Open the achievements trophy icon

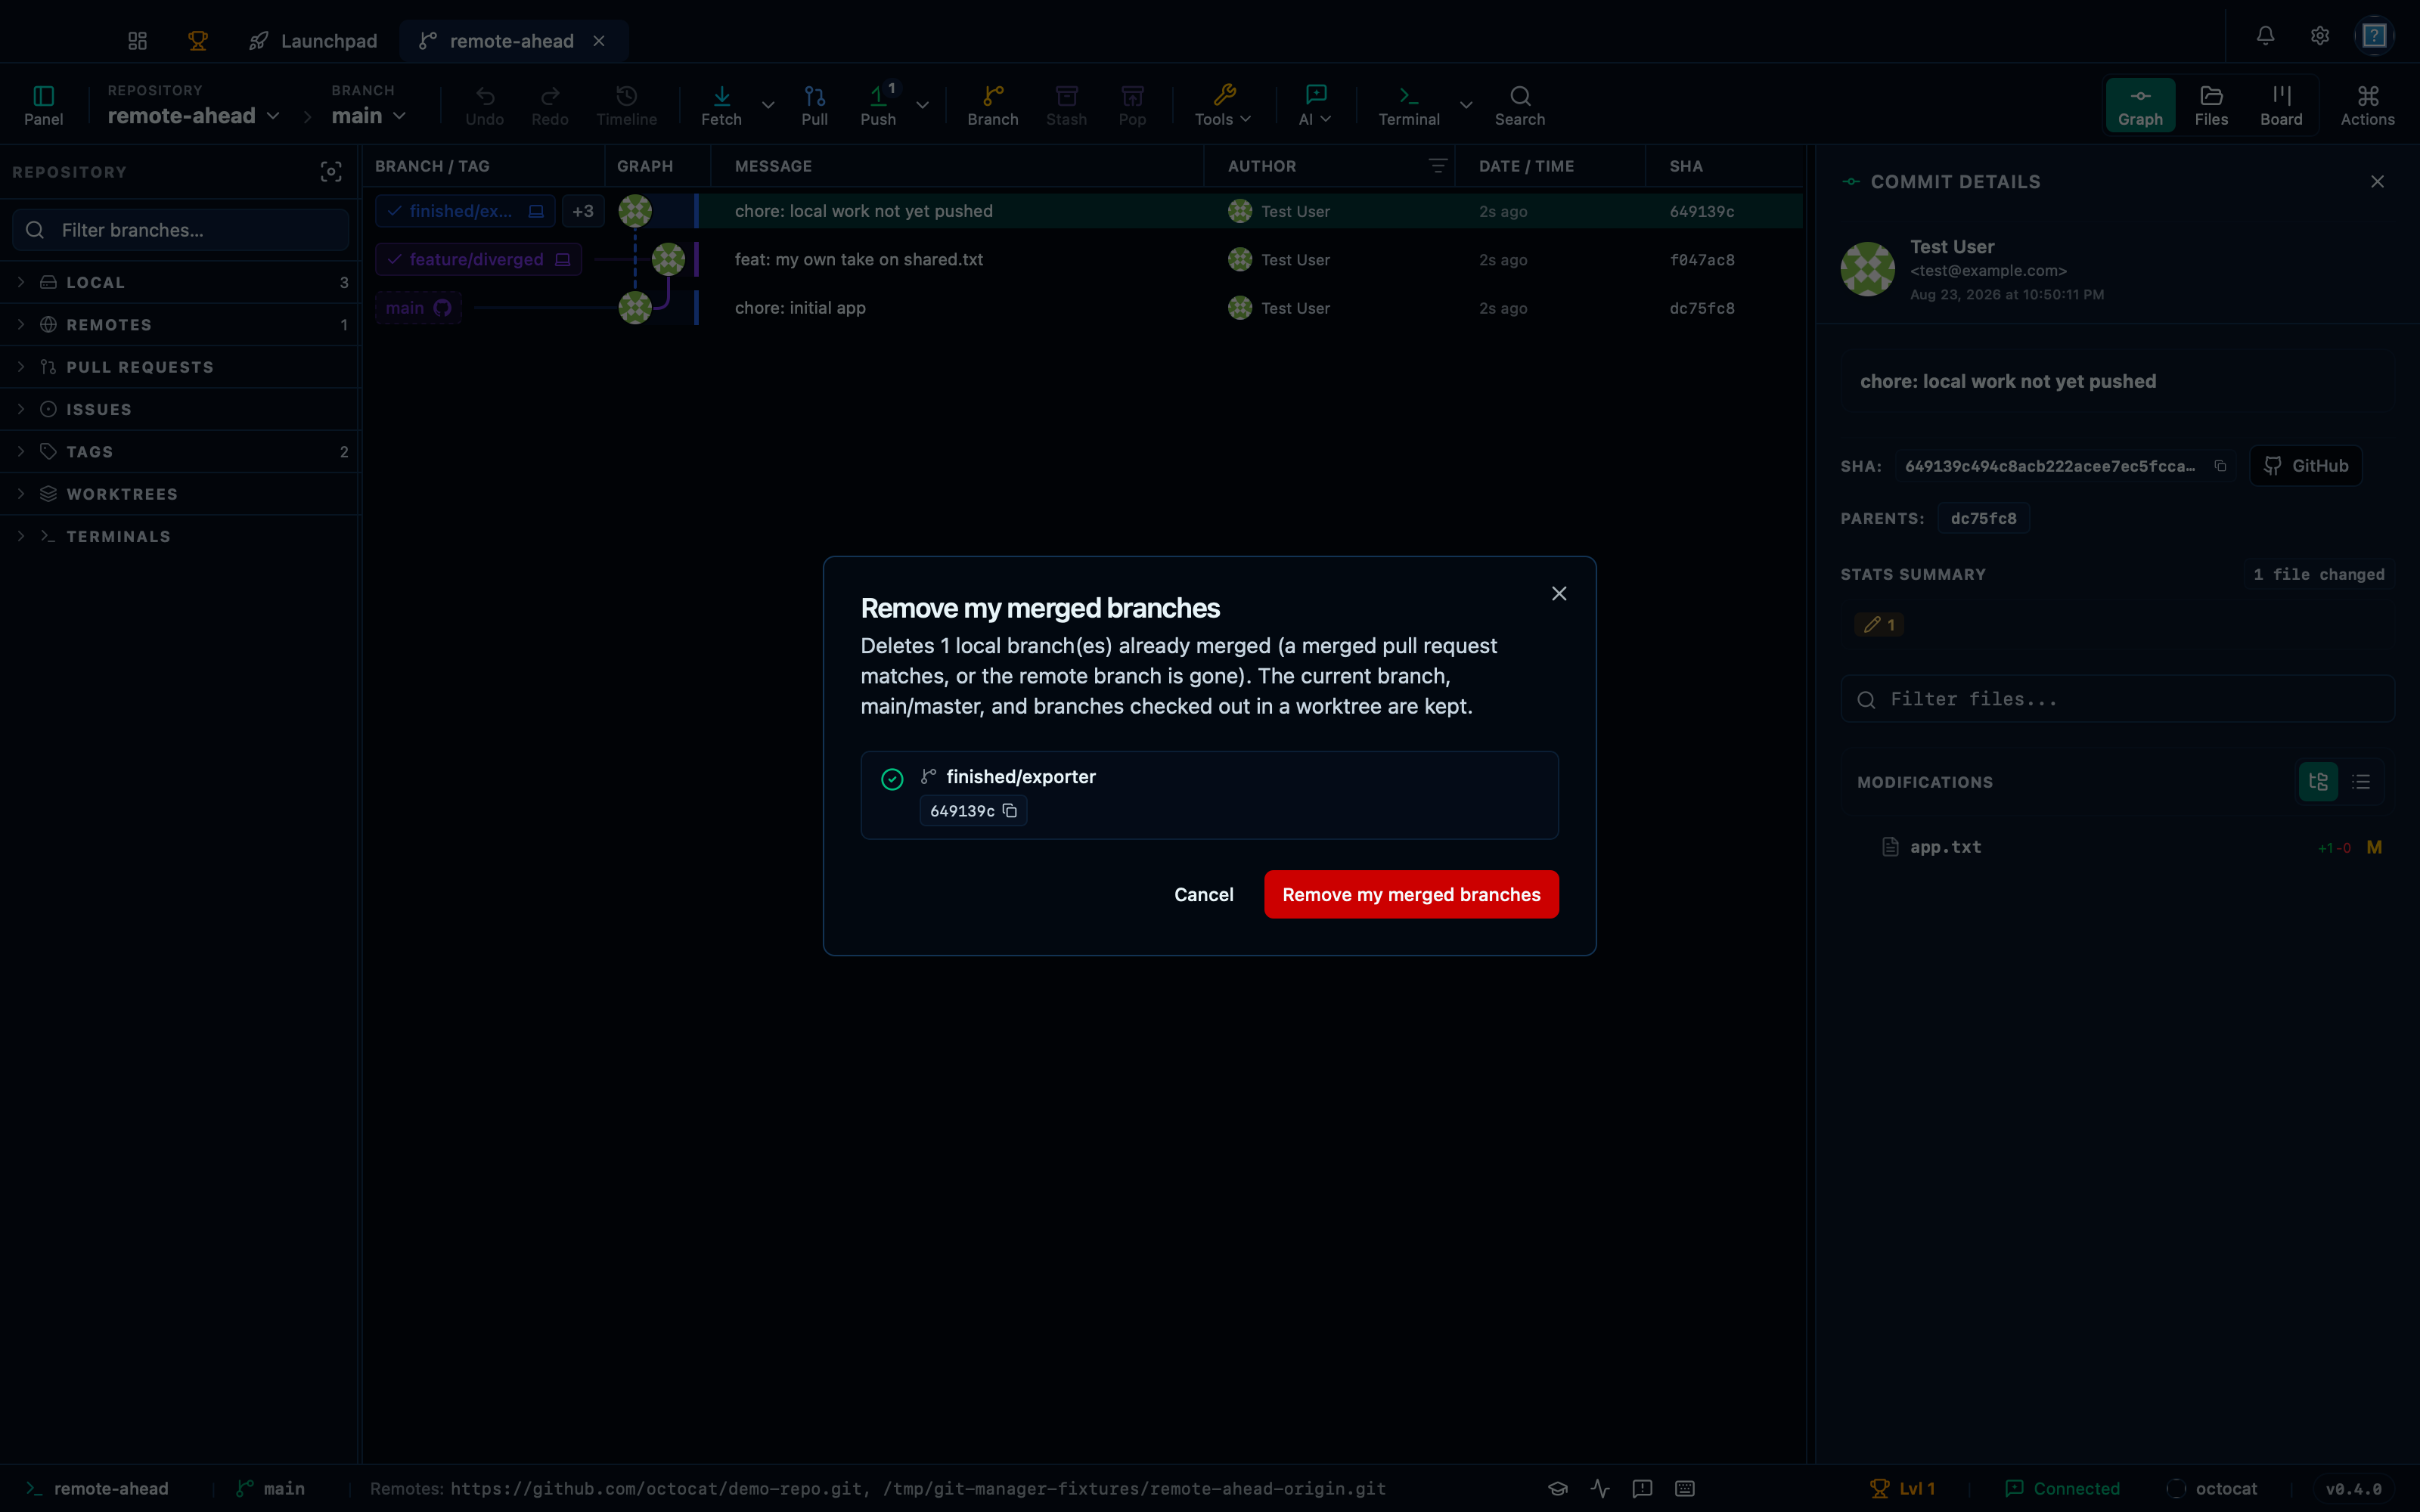pos(198,41)
